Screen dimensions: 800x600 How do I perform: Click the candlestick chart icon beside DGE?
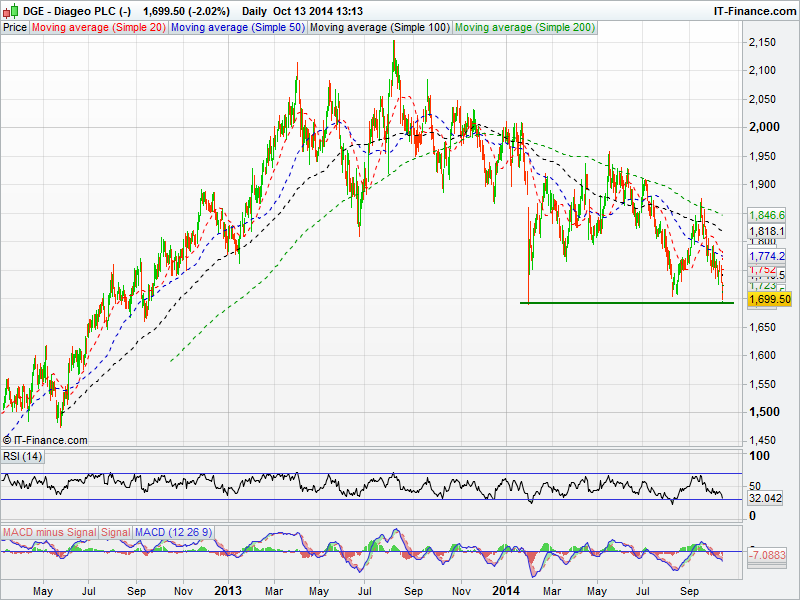tap(9, 10)
